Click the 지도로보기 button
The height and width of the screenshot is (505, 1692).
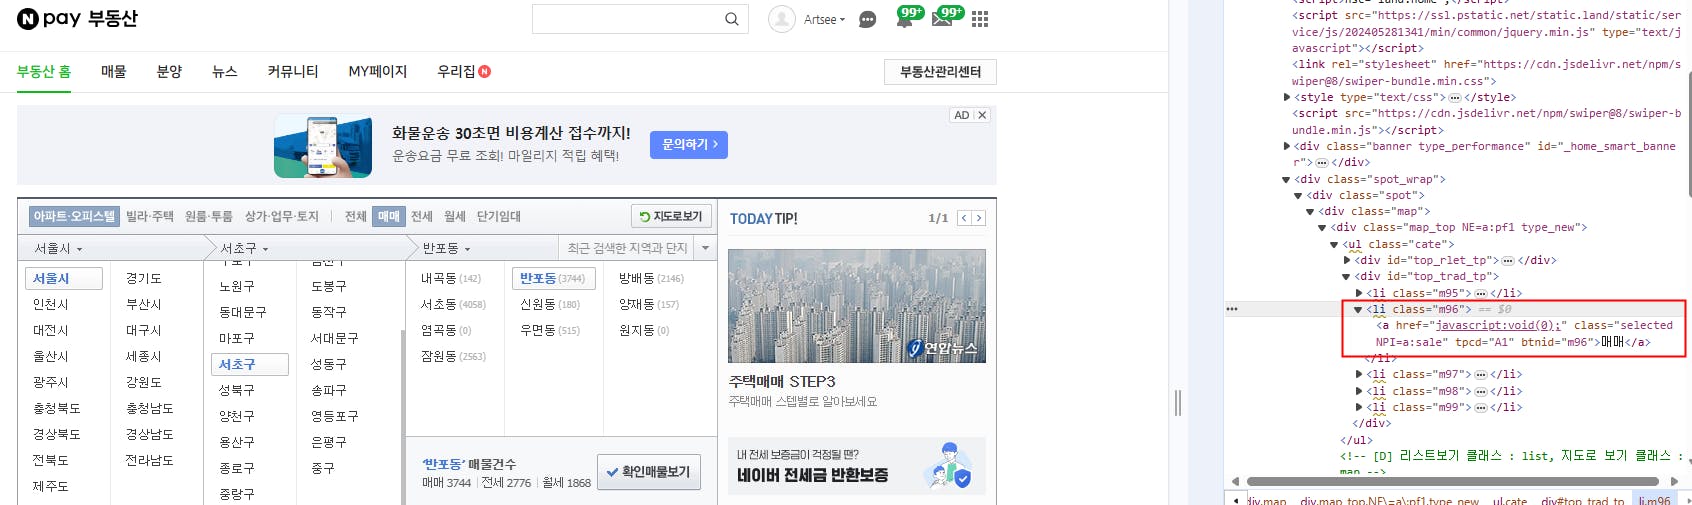coord(671,216)
